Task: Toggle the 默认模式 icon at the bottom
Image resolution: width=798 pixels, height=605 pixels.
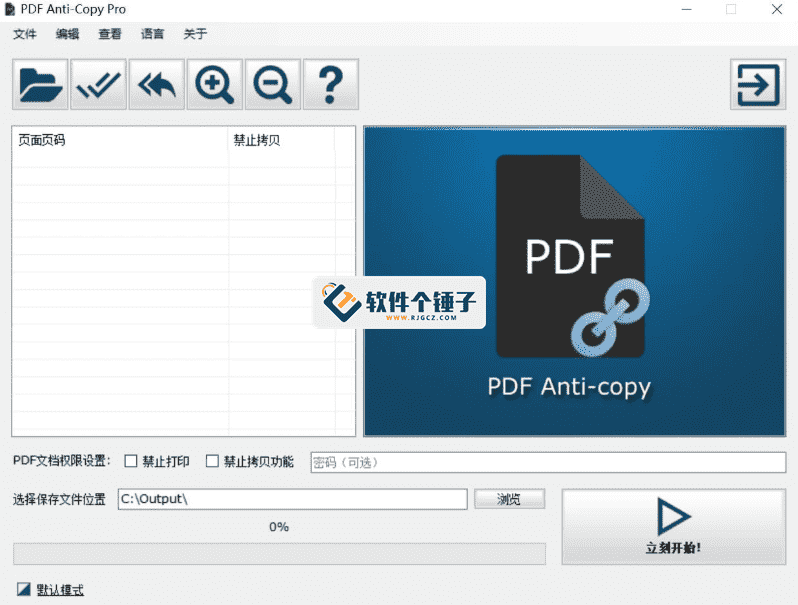Action: [x=23, y=589]
